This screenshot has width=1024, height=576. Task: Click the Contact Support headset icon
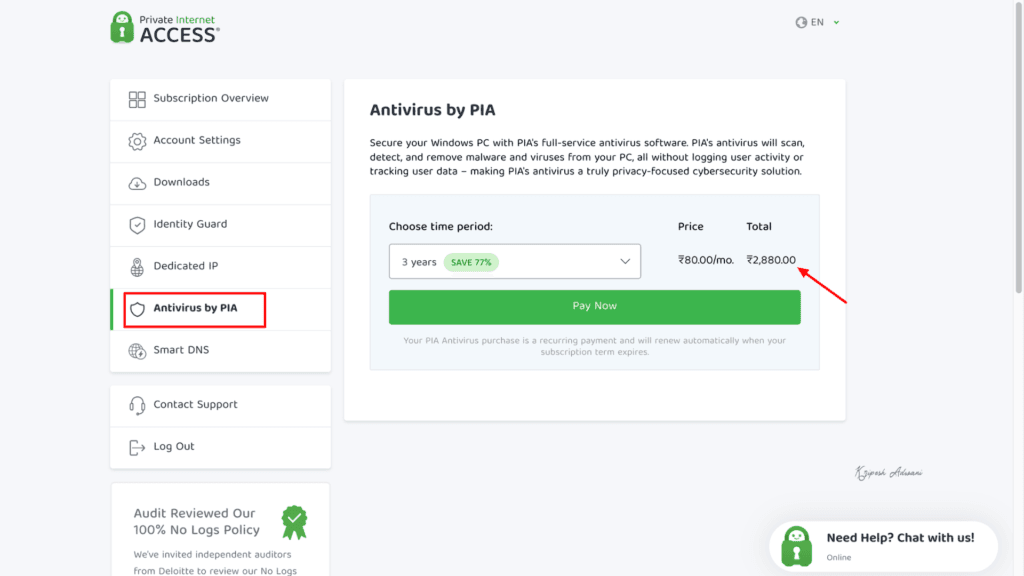[x=137, y=406]
